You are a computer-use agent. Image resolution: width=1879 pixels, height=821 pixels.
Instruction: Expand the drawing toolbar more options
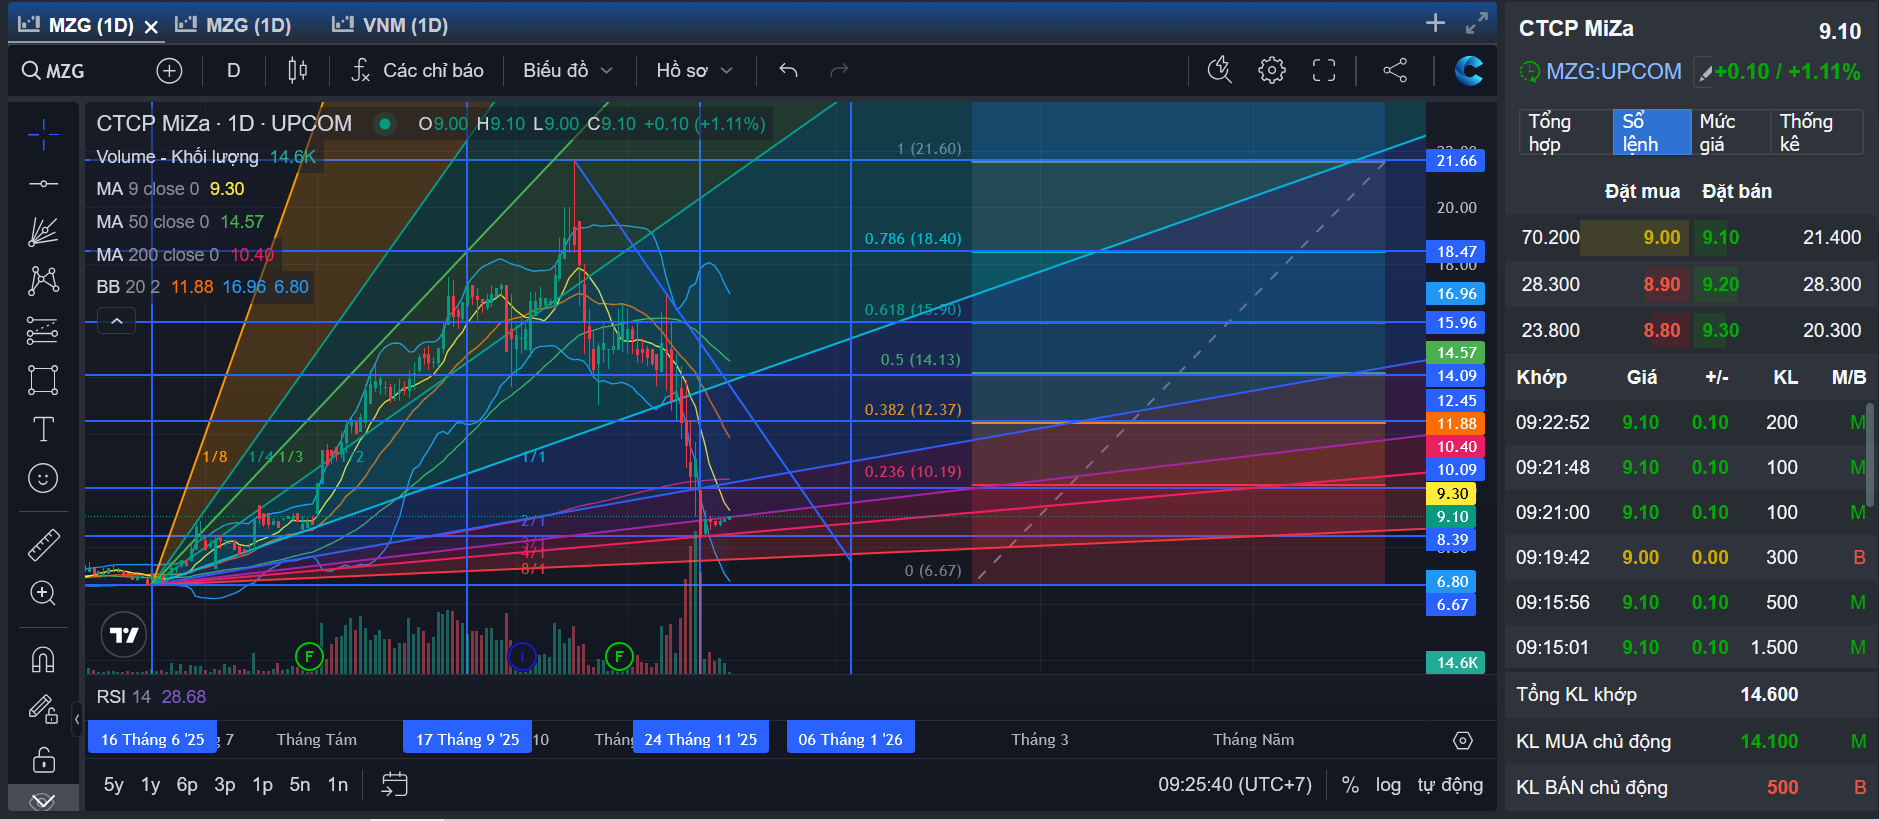click(43, 800)
